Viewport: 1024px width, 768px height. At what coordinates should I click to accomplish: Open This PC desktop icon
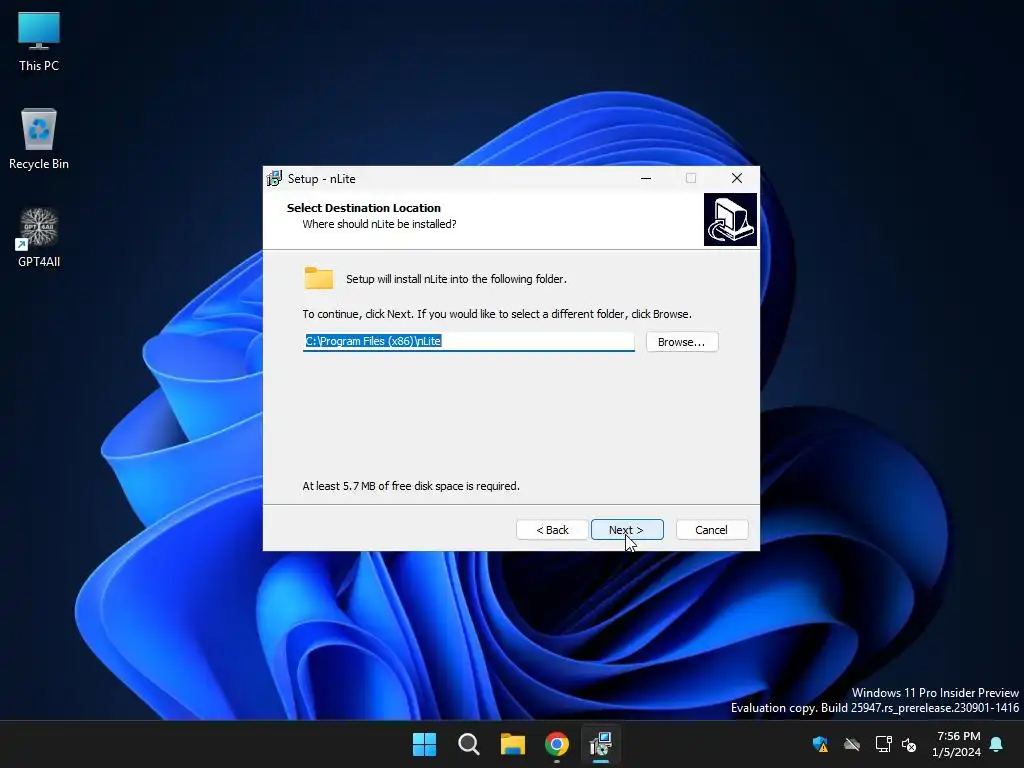click(x=39, y=41)
